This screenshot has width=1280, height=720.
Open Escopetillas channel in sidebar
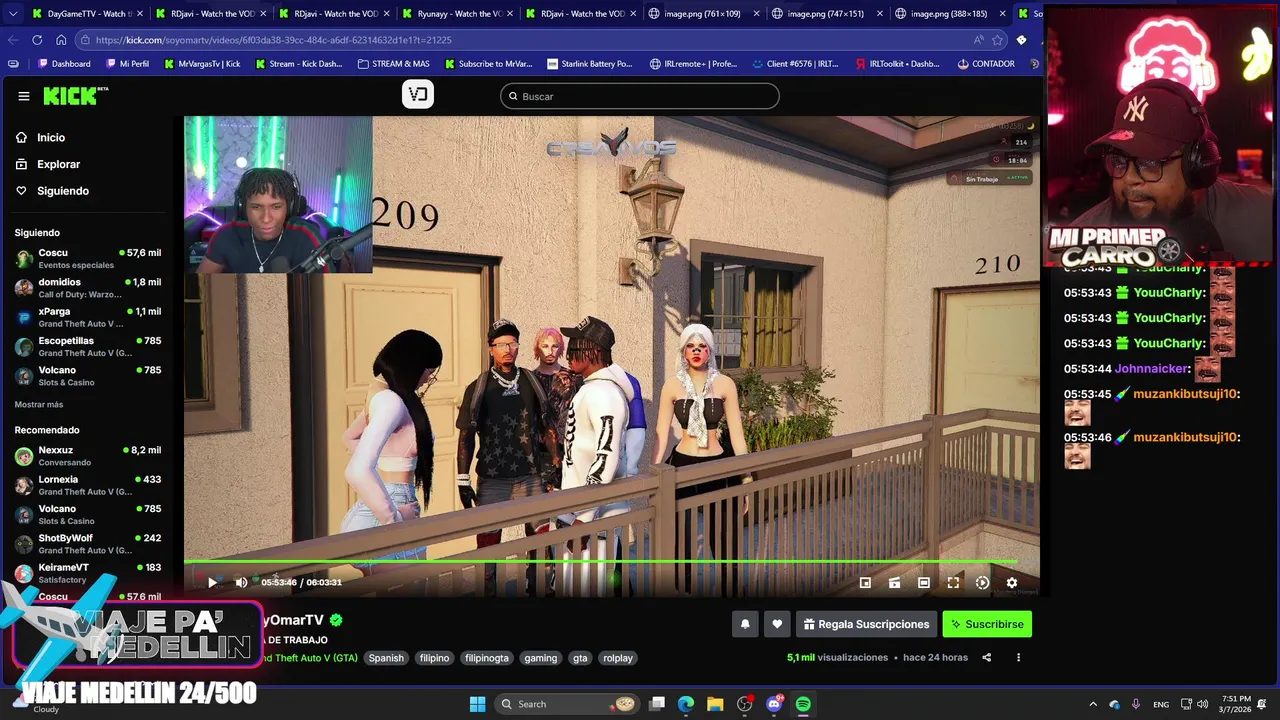point(88,346)
